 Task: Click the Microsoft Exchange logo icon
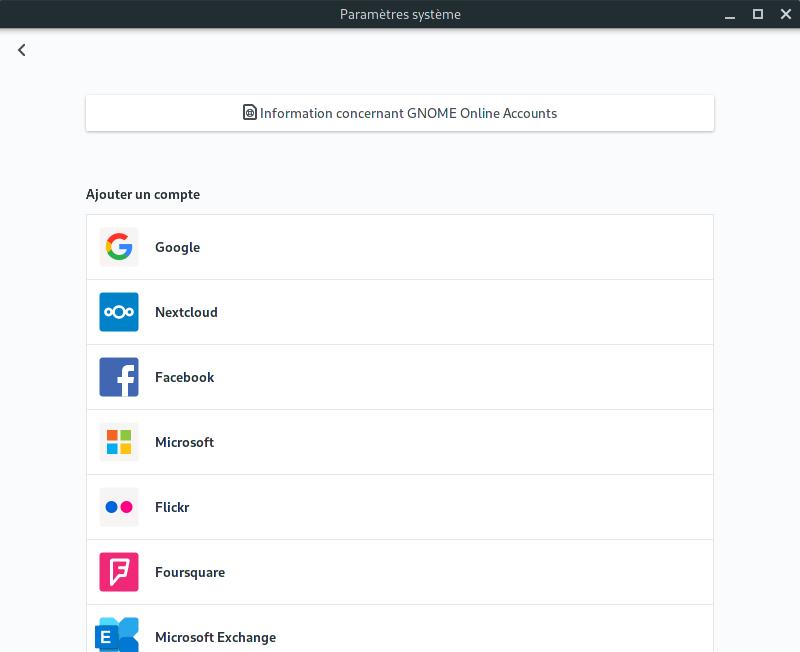point(117,635)
